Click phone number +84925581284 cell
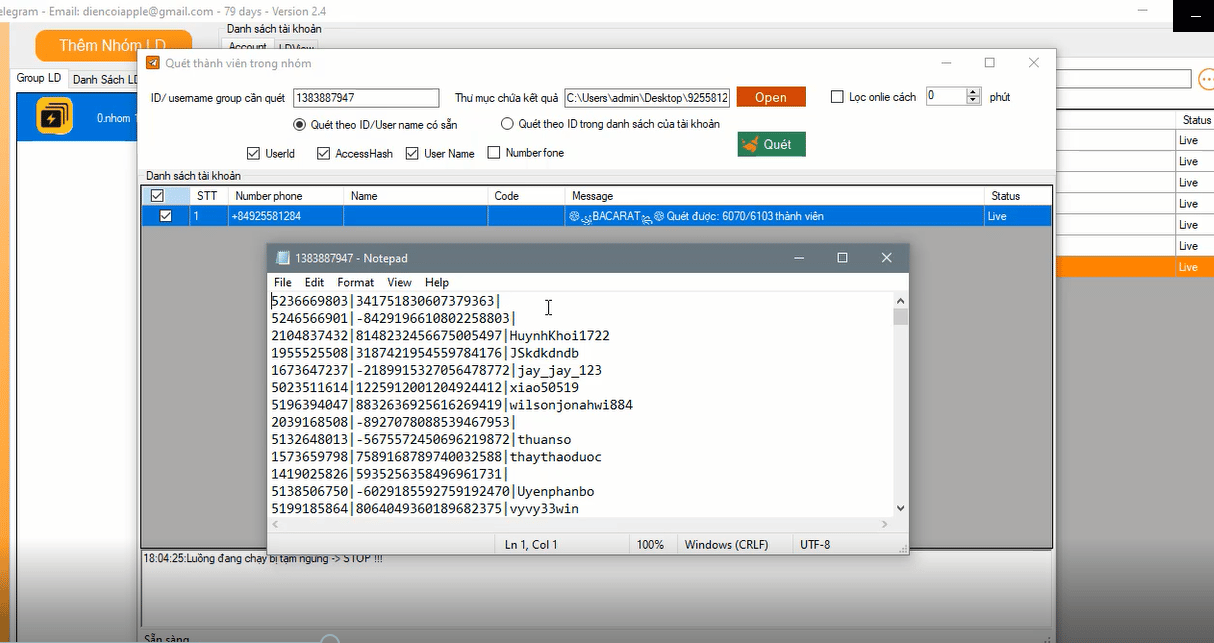Screen dimensions: 1214x643 coord(286,216)
